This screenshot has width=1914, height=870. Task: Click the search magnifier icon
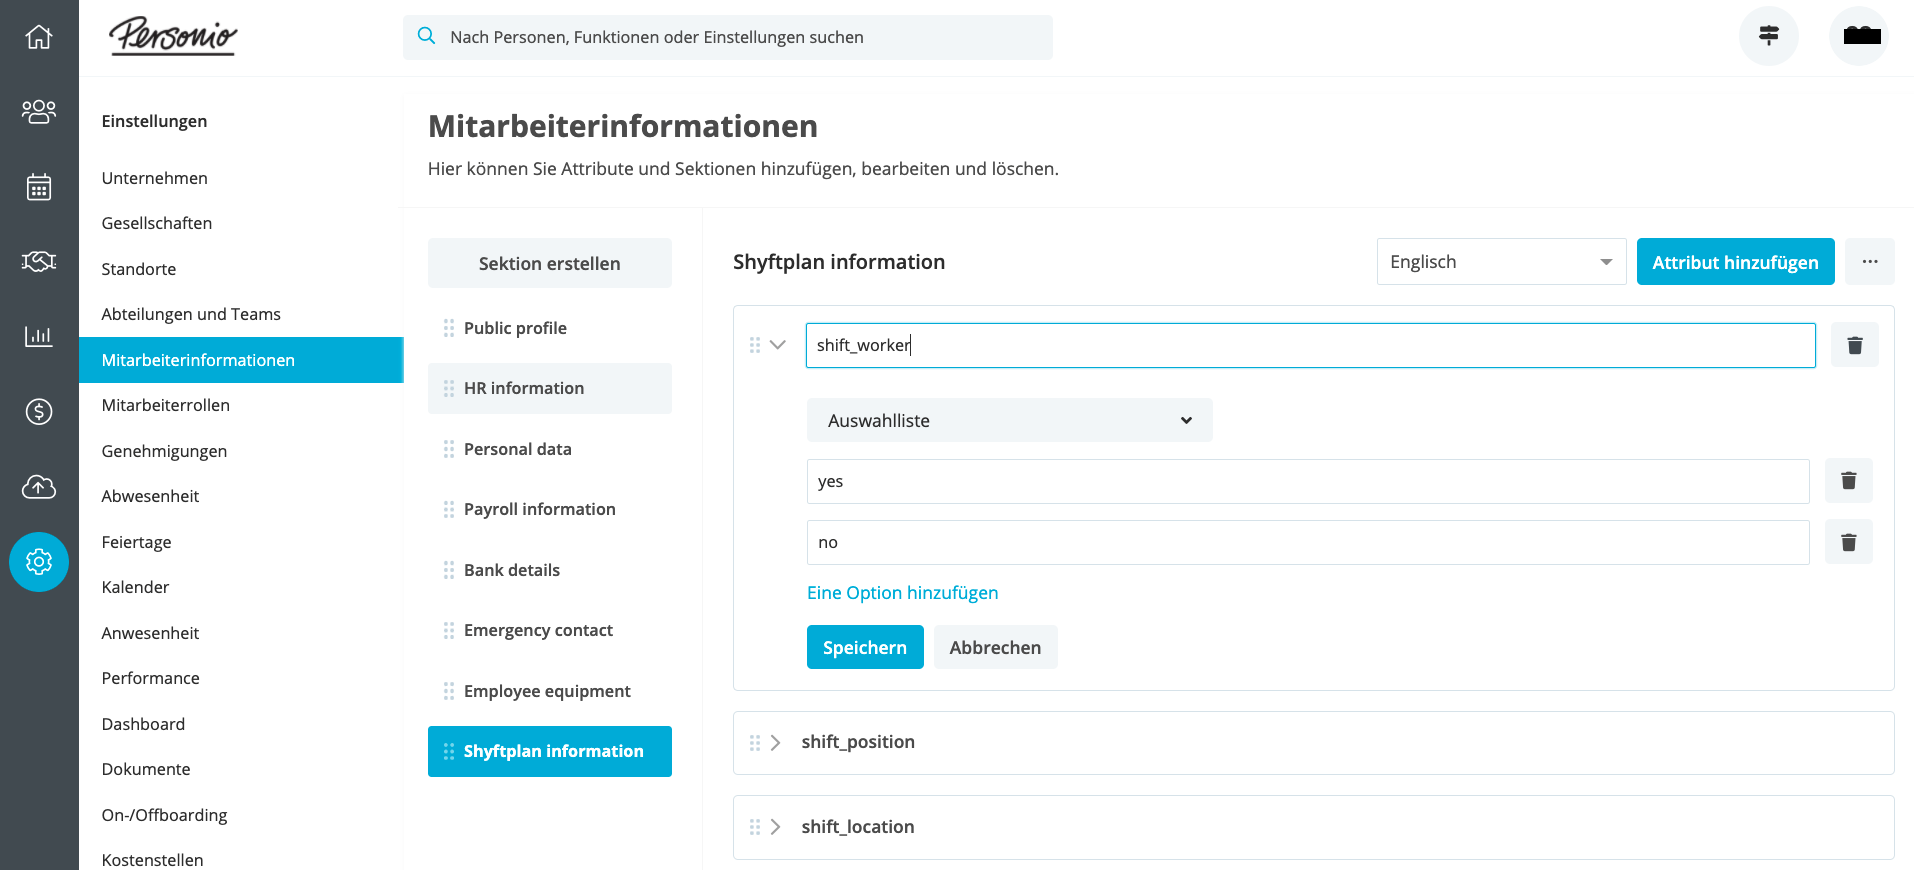click(426, 36)
